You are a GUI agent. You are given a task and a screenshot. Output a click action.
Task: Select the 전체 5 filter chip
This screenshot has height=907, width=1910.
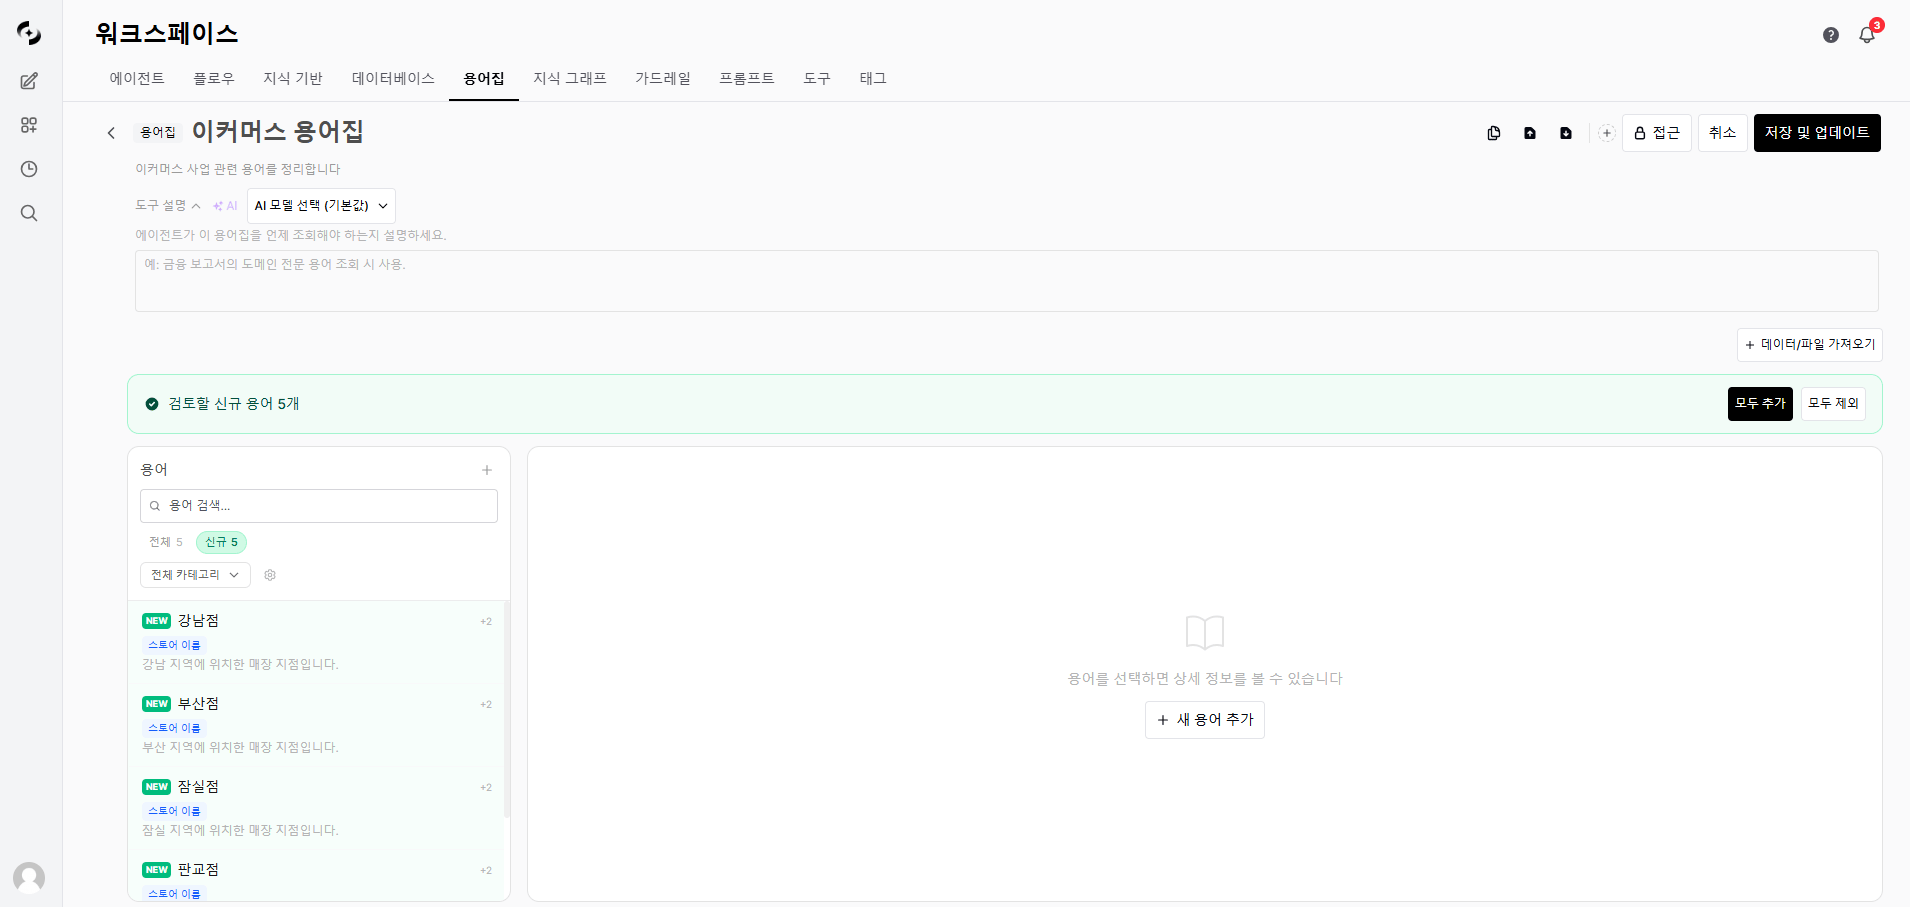tap(166, 542)
